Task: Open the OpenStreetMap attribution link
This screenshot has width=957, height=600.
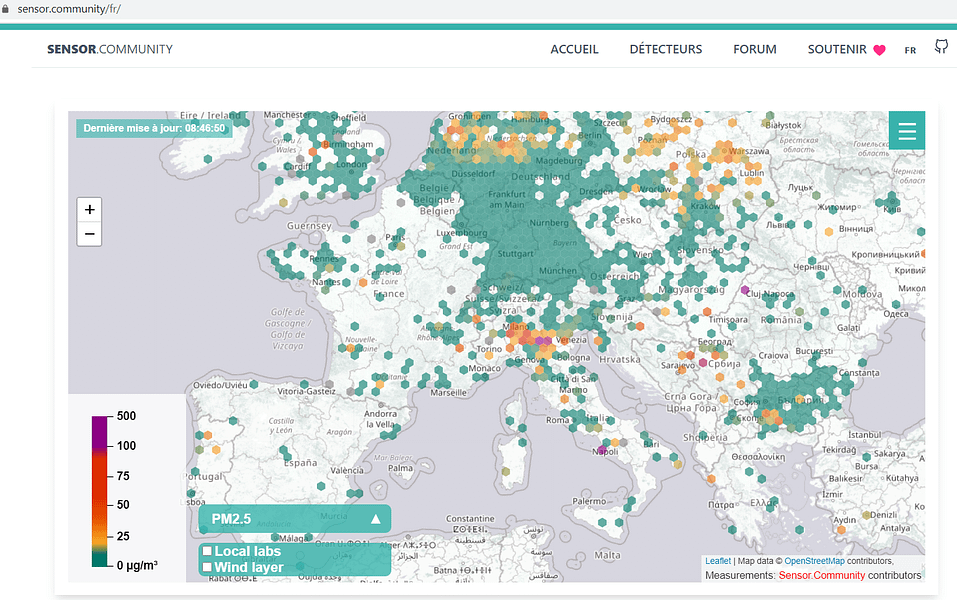Action: 814,561
